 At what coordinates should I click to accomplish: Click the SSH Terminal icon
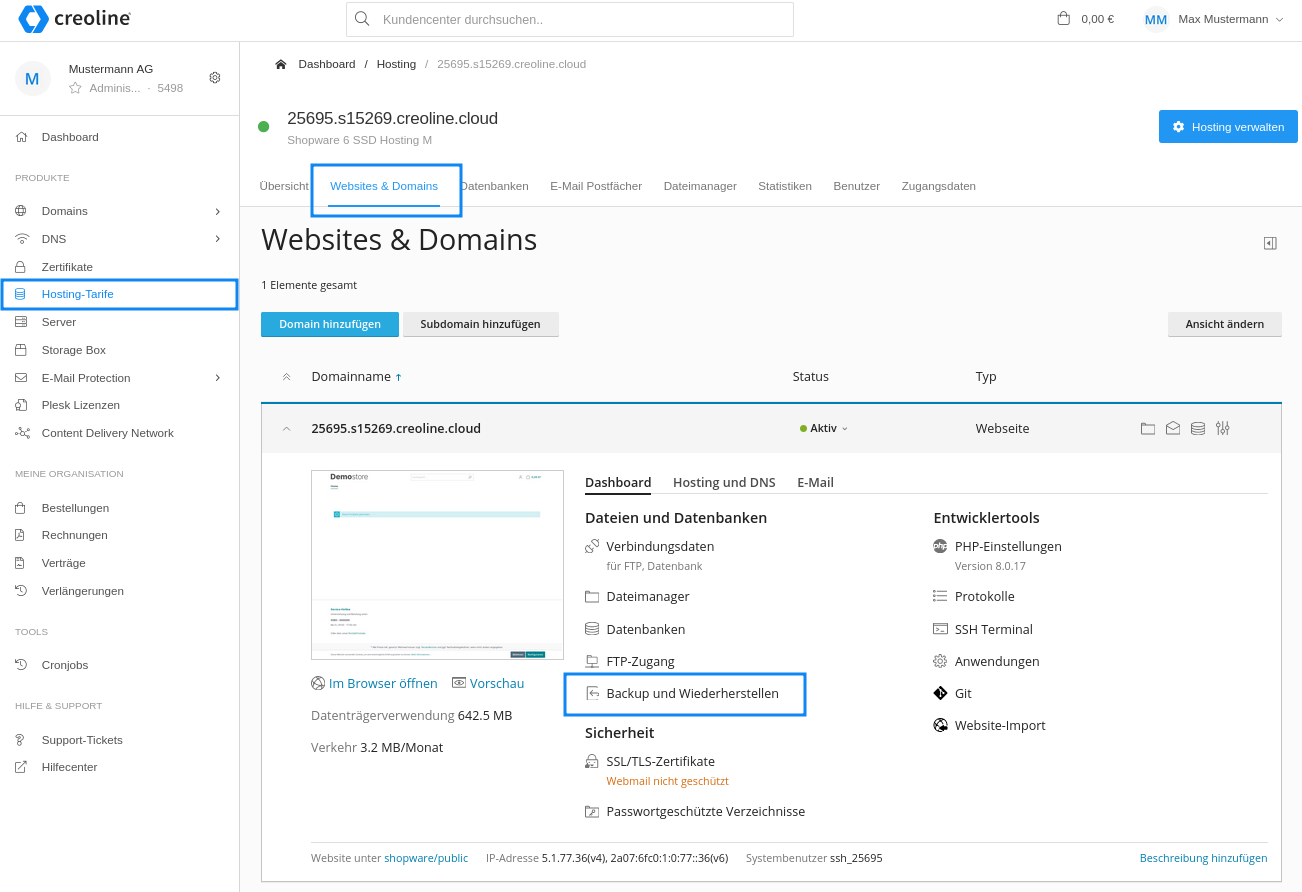pyautogui.click(x=940, y=629)
